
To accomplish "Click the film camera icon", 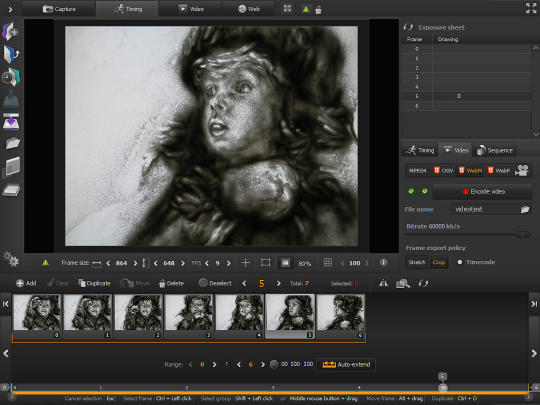I will [x=522, y=170].
